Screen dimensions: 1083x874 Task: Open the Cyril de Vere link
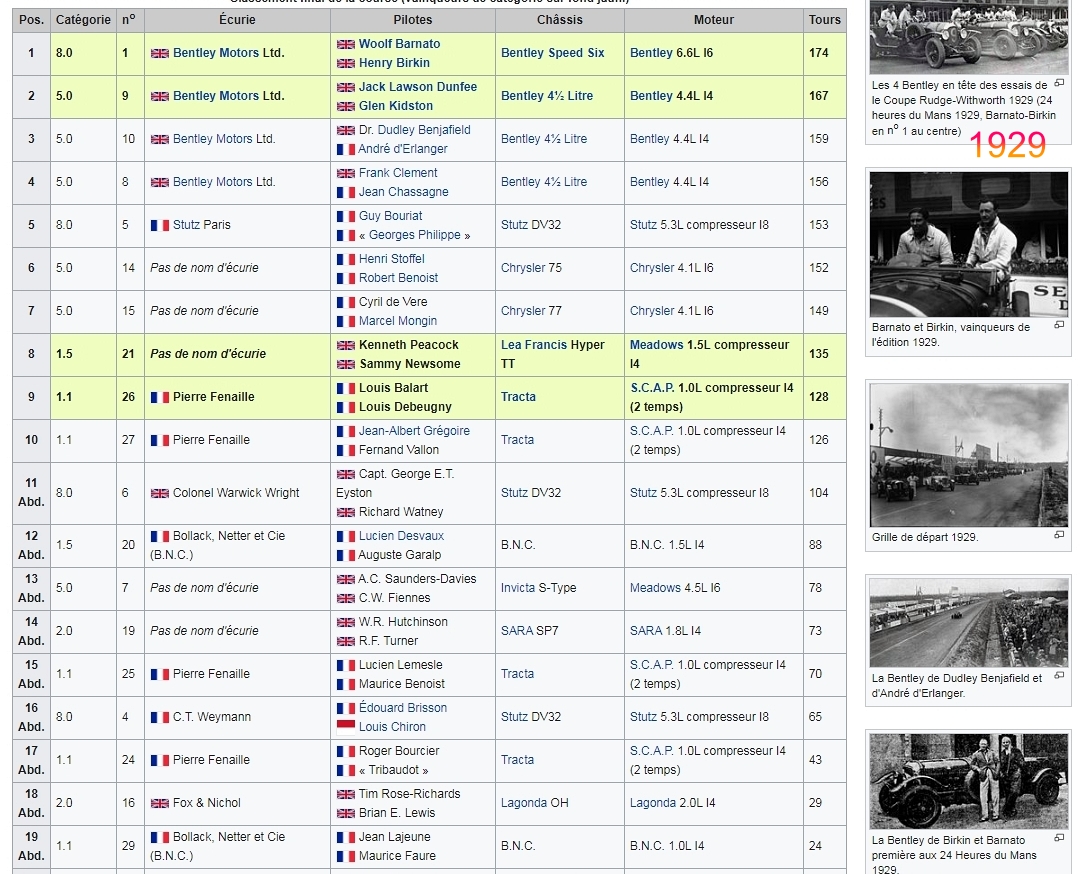point(393,302)
